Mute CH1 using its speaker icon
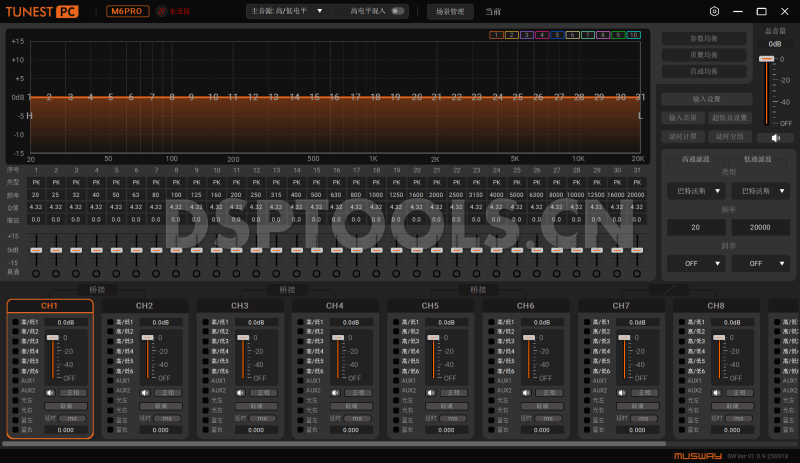Viewport: 800px width, 463px height. [x=49, y=392]
